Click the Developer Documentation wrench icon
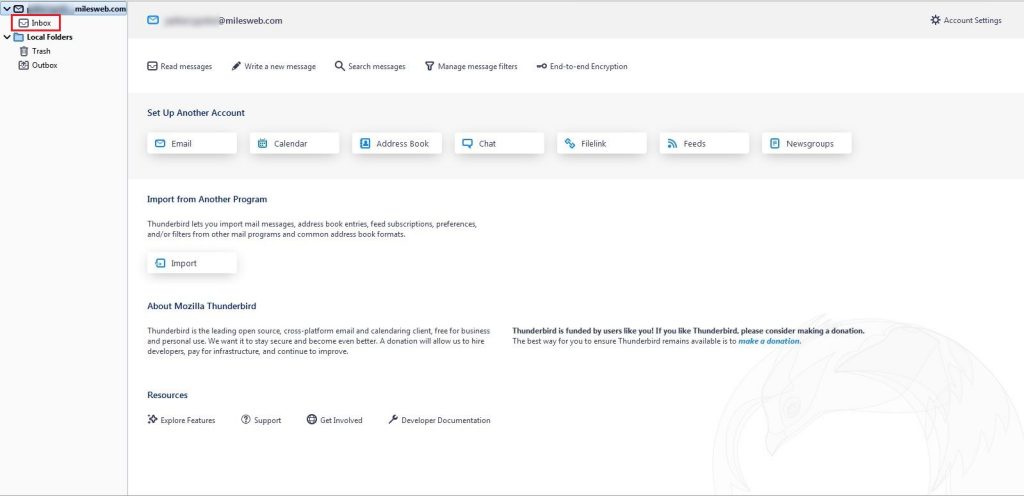Viewport: 1024px width, 496px height. pos(393,420)
